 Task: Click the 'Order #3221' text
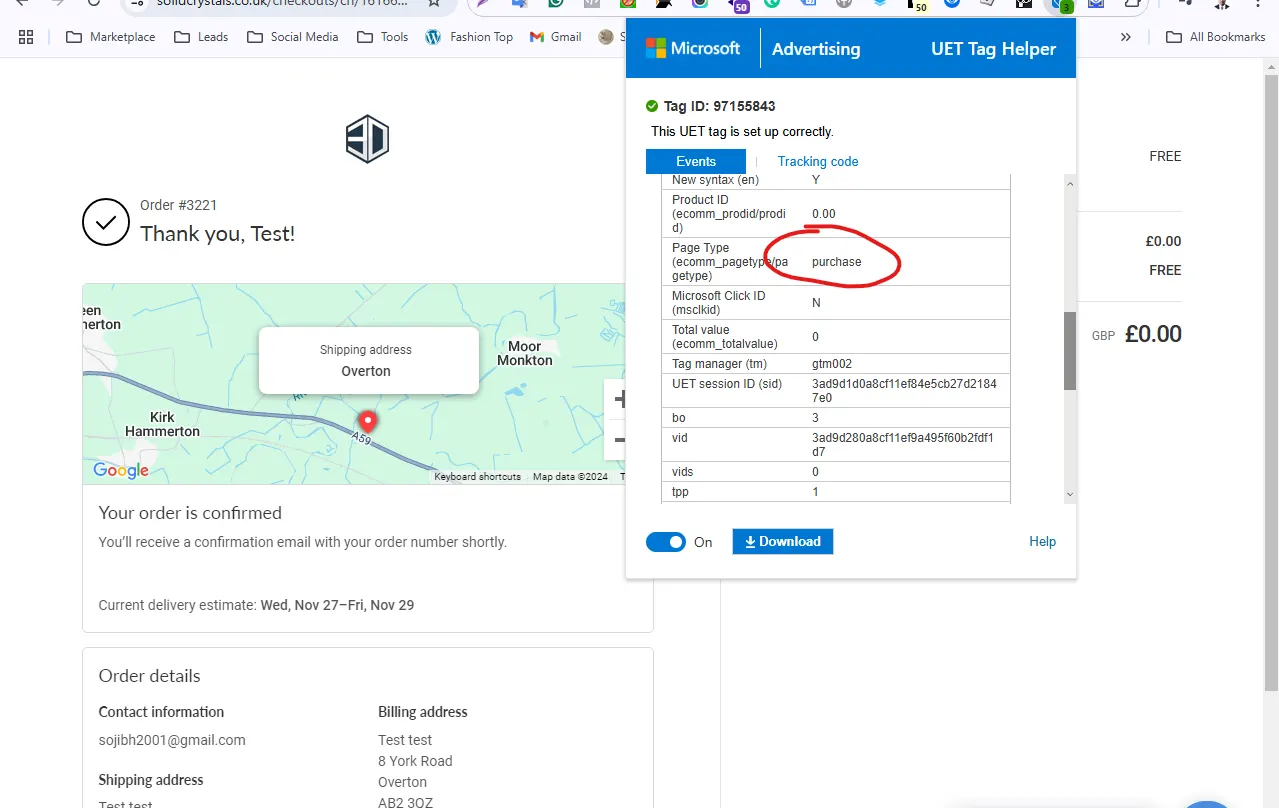click(x=178, y=205)
